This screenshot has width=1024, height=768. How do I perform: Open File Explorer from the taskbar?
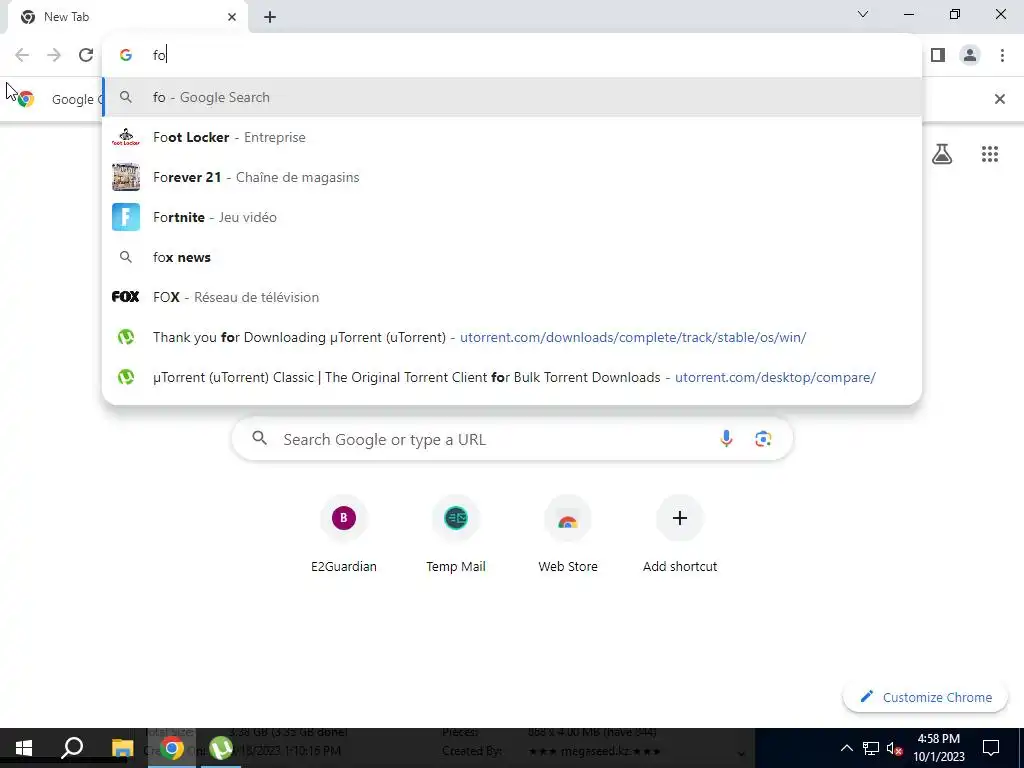click(122, 748)
